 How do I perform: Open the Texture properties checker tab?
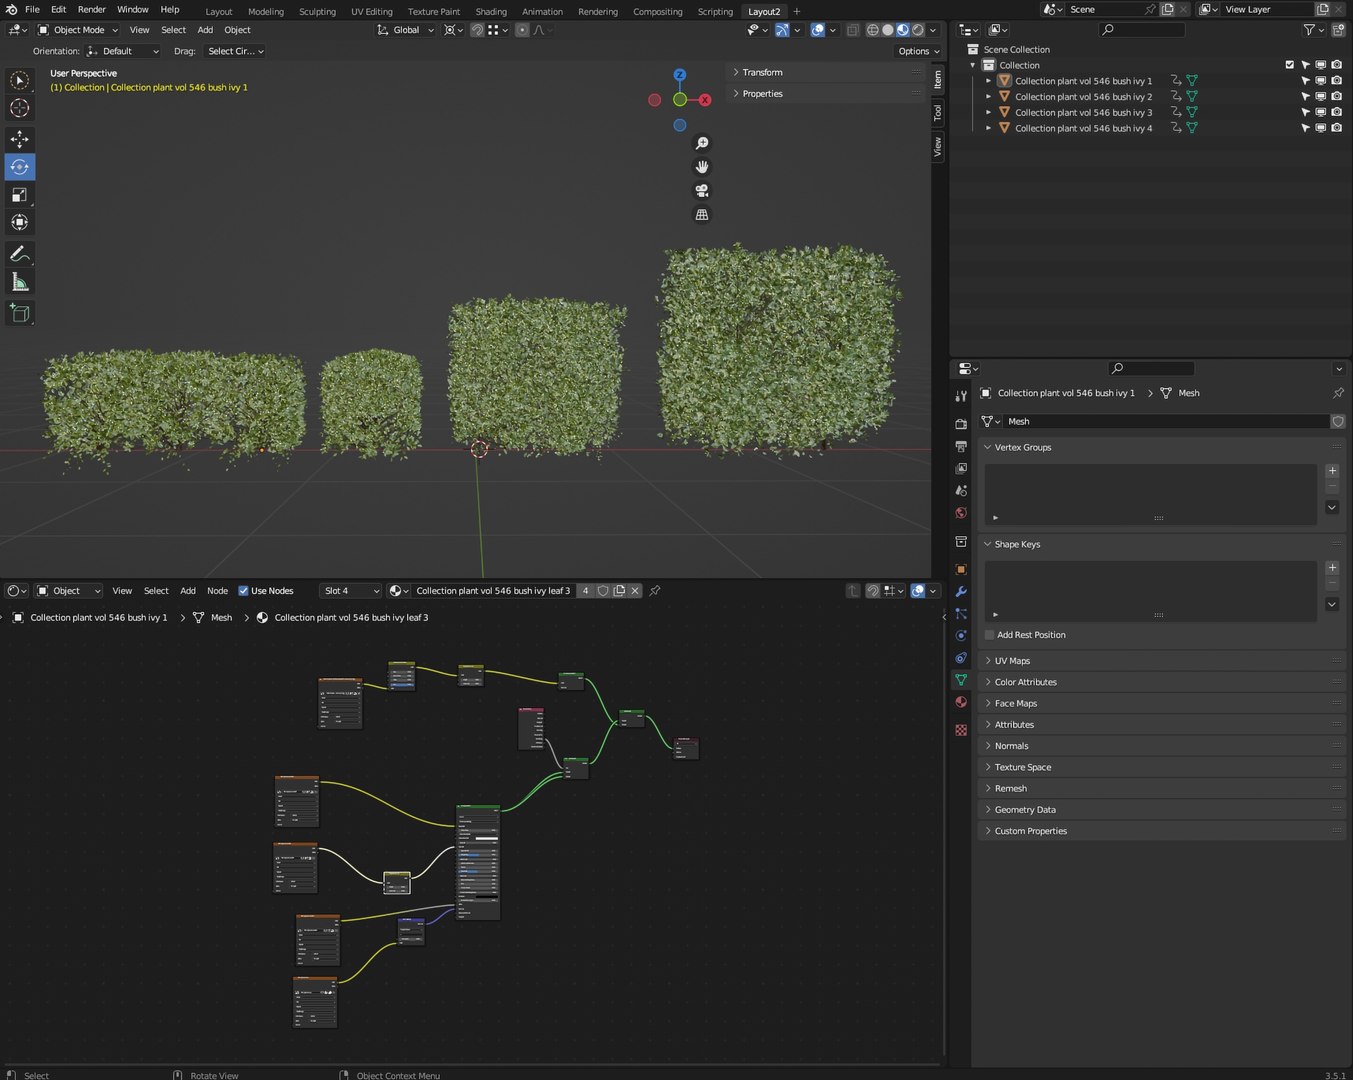[961, 730]
